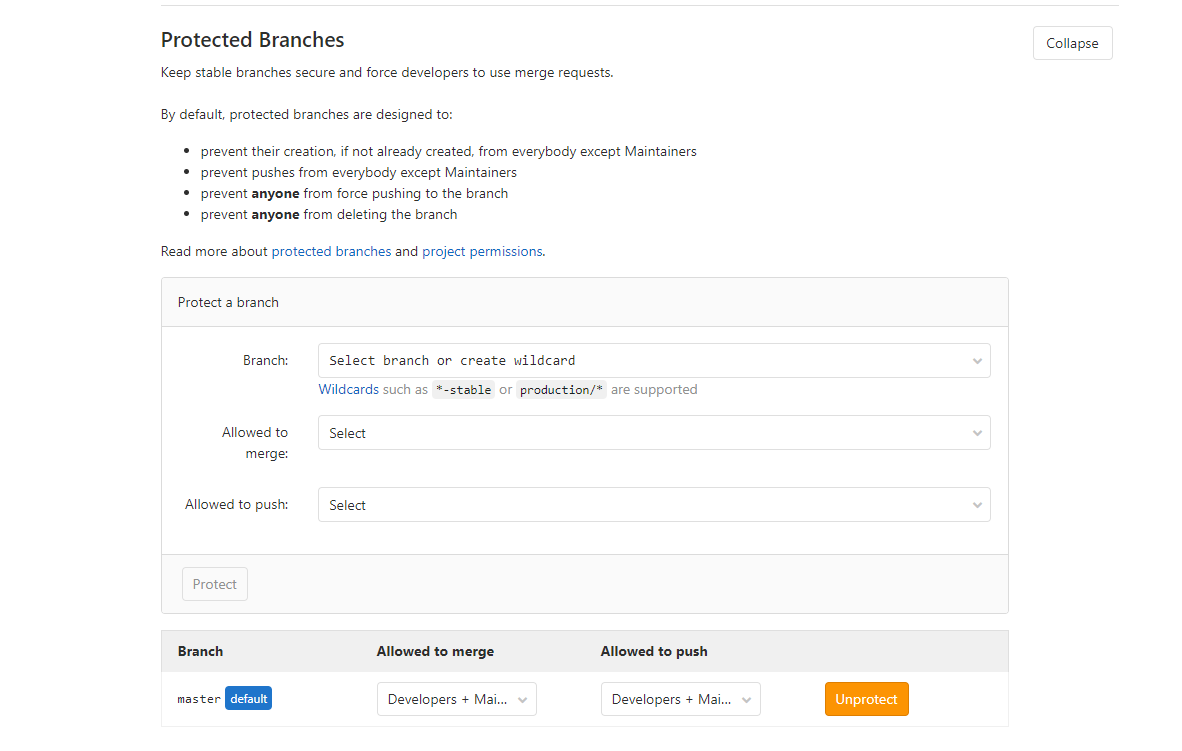1182x751 pixels.
Task: Collapse the Protected Branches section
Action: (x=1072, y=43)
